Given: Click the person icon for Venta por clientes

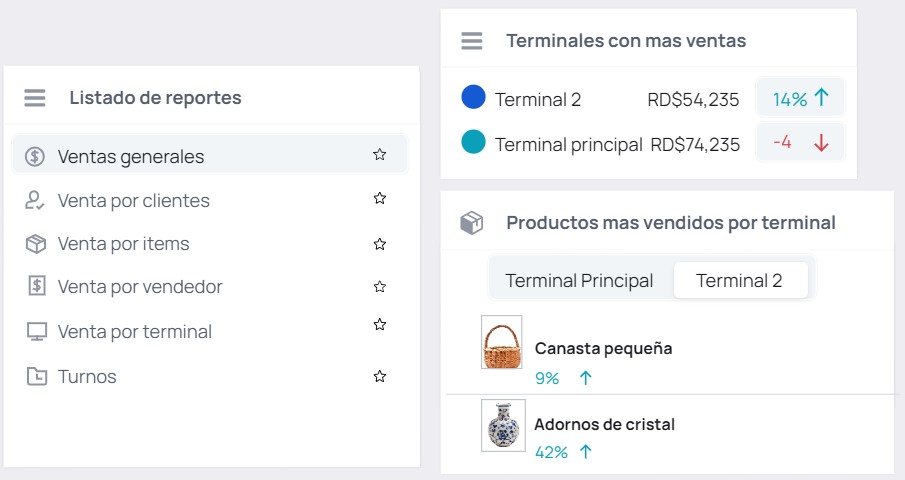Looking at the screenshot, I should point(36,200).
